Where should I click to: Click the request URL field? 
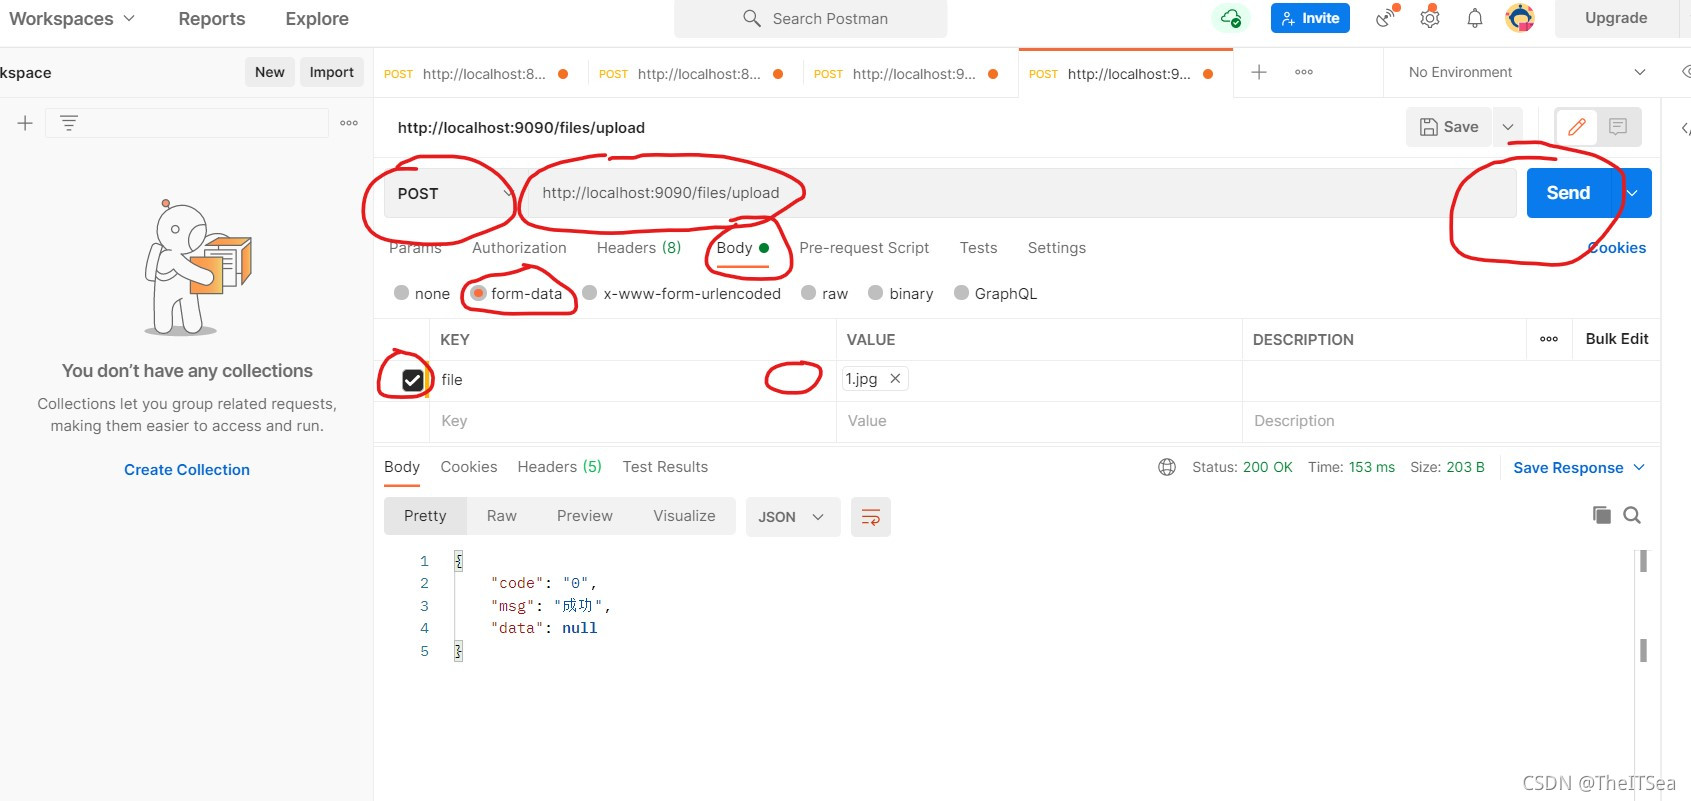[1020, 193]
